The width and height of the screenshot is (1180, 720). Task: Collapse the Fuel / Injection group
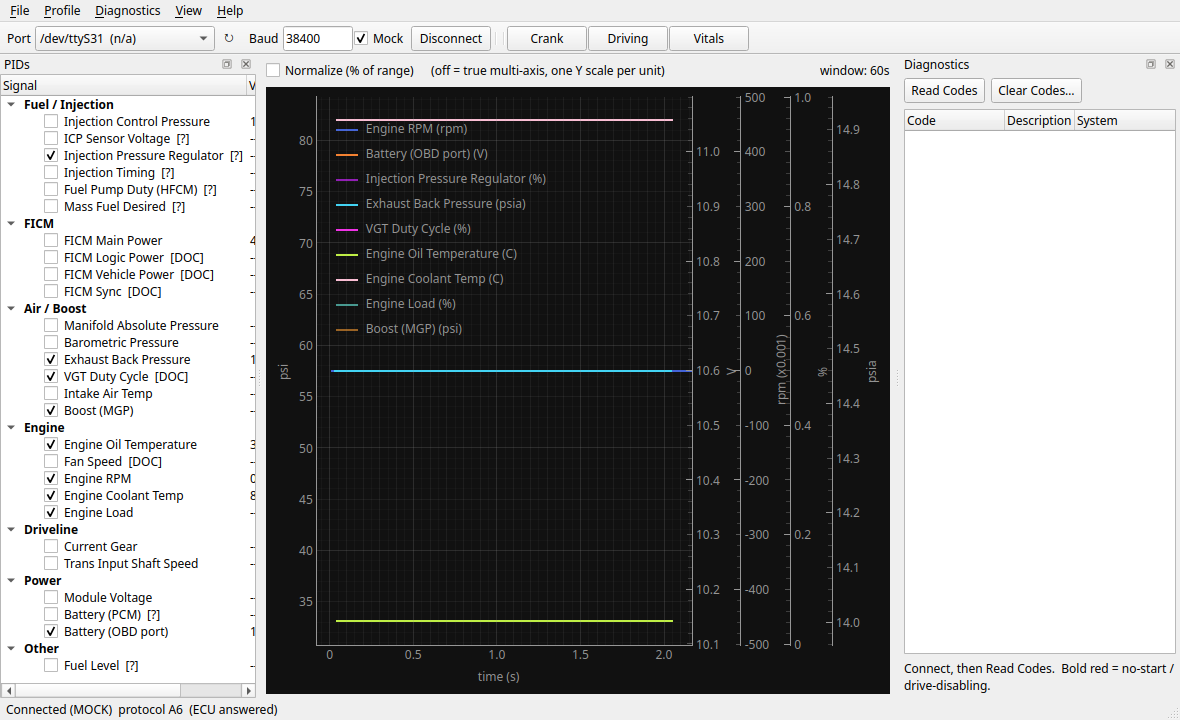tap(11, 105)
